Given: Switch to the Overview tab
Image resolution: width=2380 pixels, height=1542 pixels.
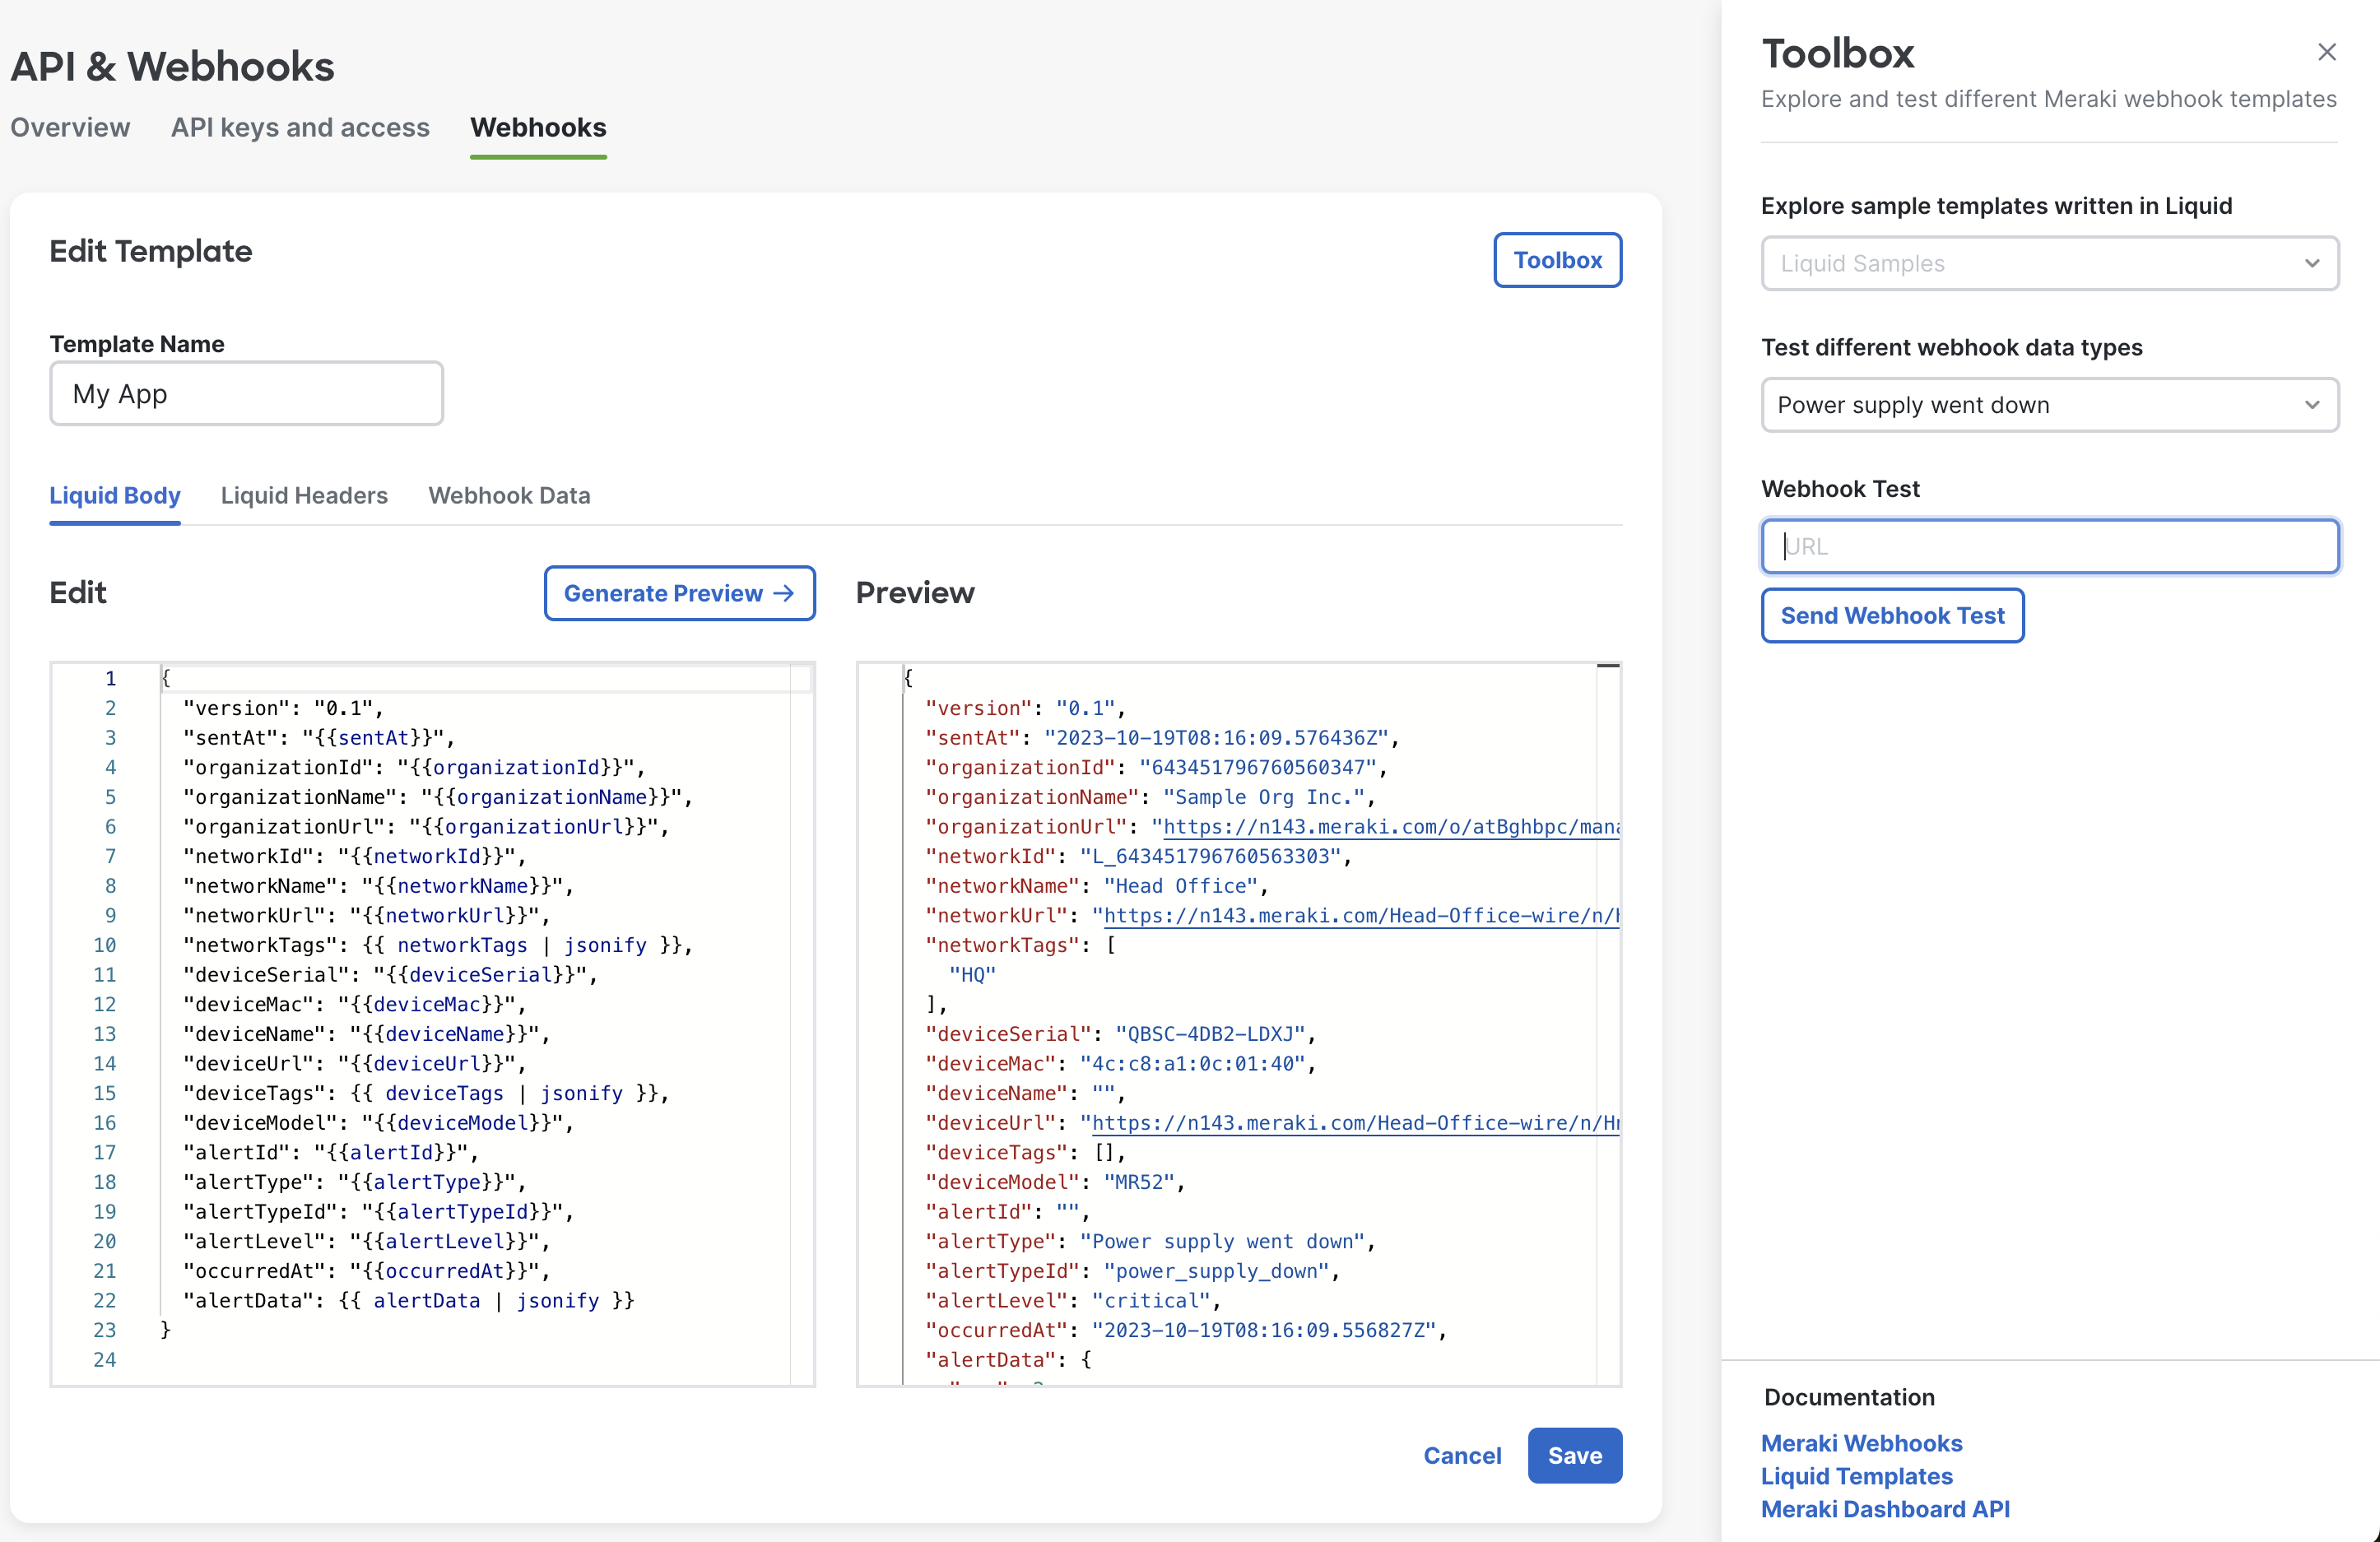Looking at the screenshot, I should [x=69, y=127].
